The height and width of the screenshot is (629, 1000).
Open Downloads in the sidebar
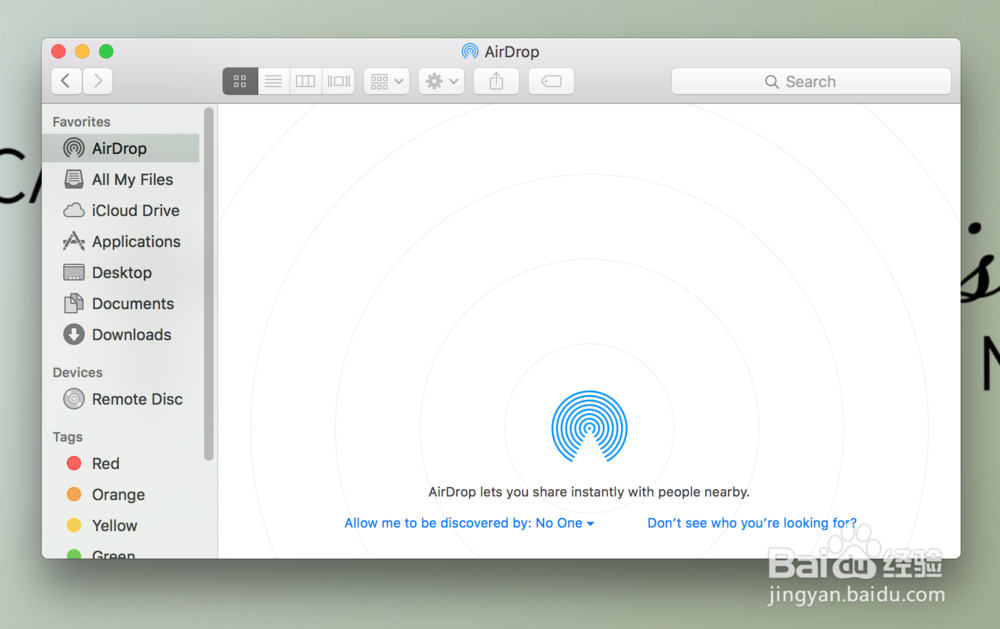pos(121,335)
